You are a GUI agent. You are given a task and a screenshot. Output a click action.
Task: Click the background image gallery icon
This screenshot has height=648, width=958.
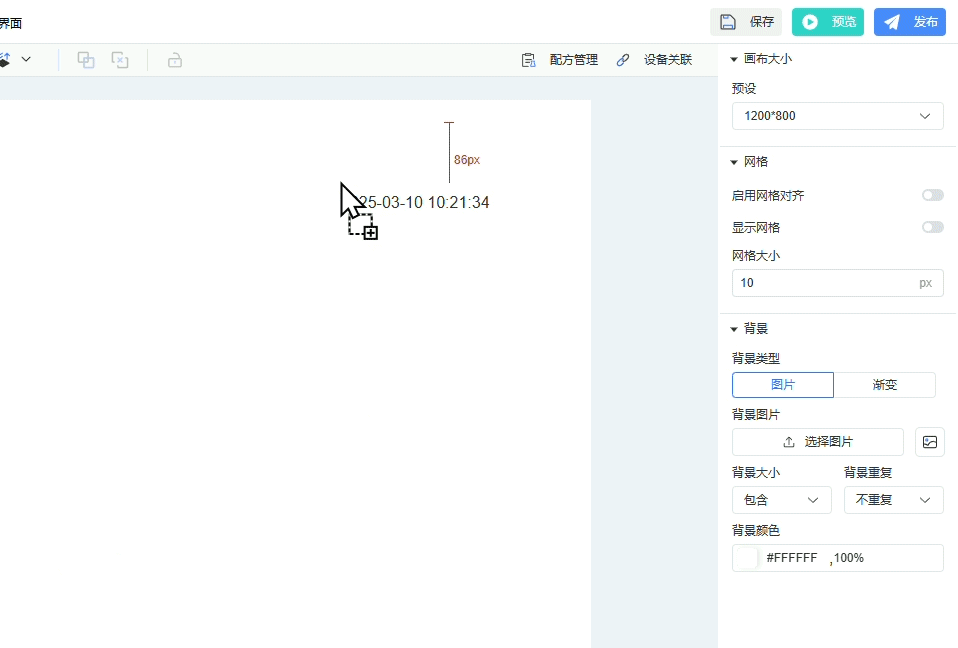point(930,442)
